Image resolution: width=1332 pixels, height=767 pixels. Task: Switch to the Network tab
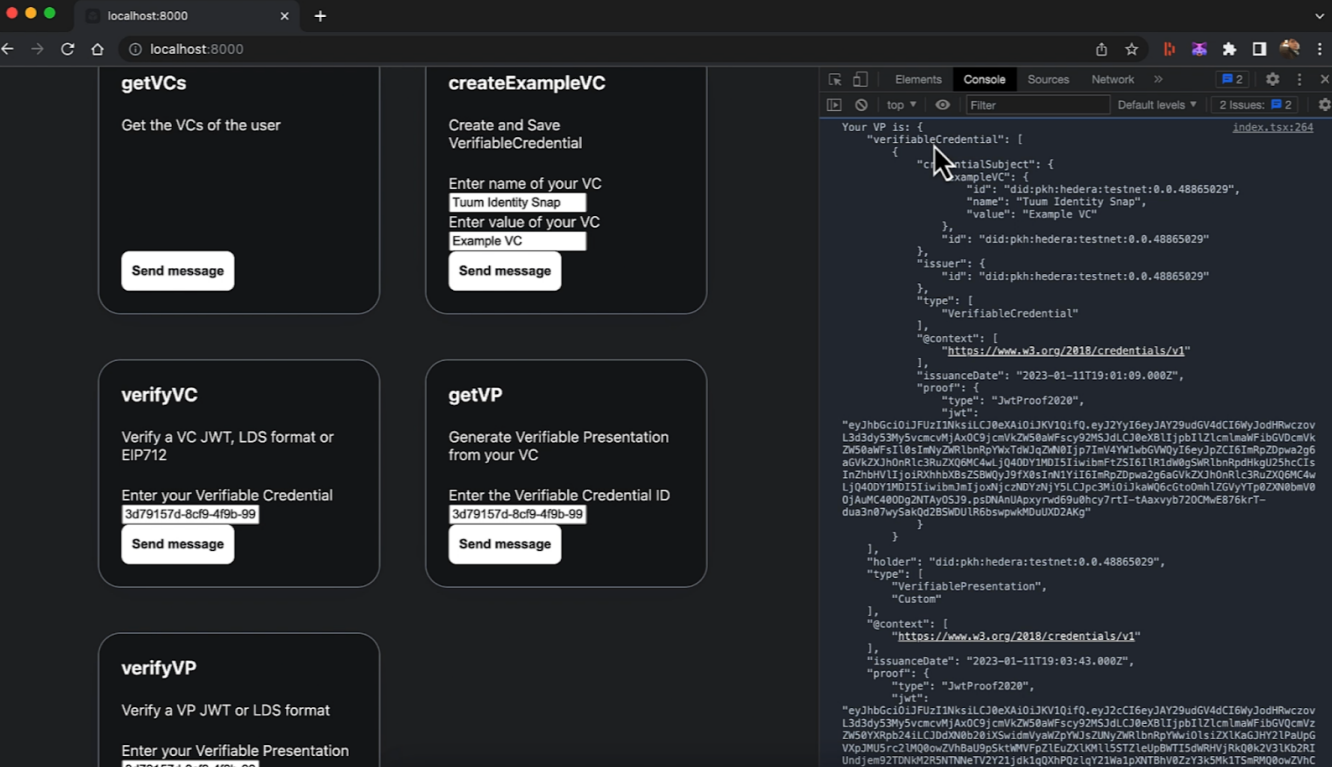pyautogui.click(x=1113, y=79)
